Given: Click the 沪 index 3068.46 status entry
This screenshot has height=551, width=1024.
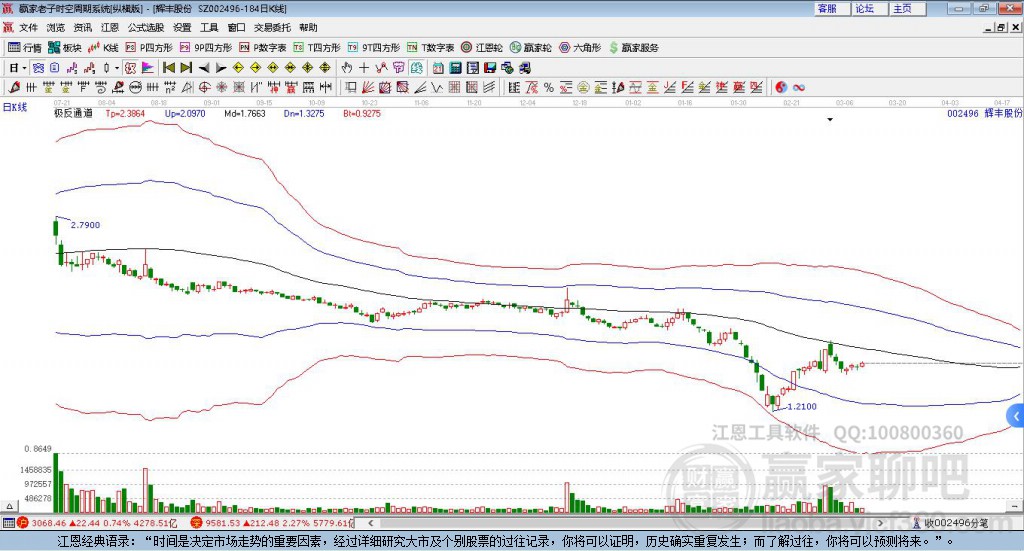Looking at the screenshot, I should 97,523.
